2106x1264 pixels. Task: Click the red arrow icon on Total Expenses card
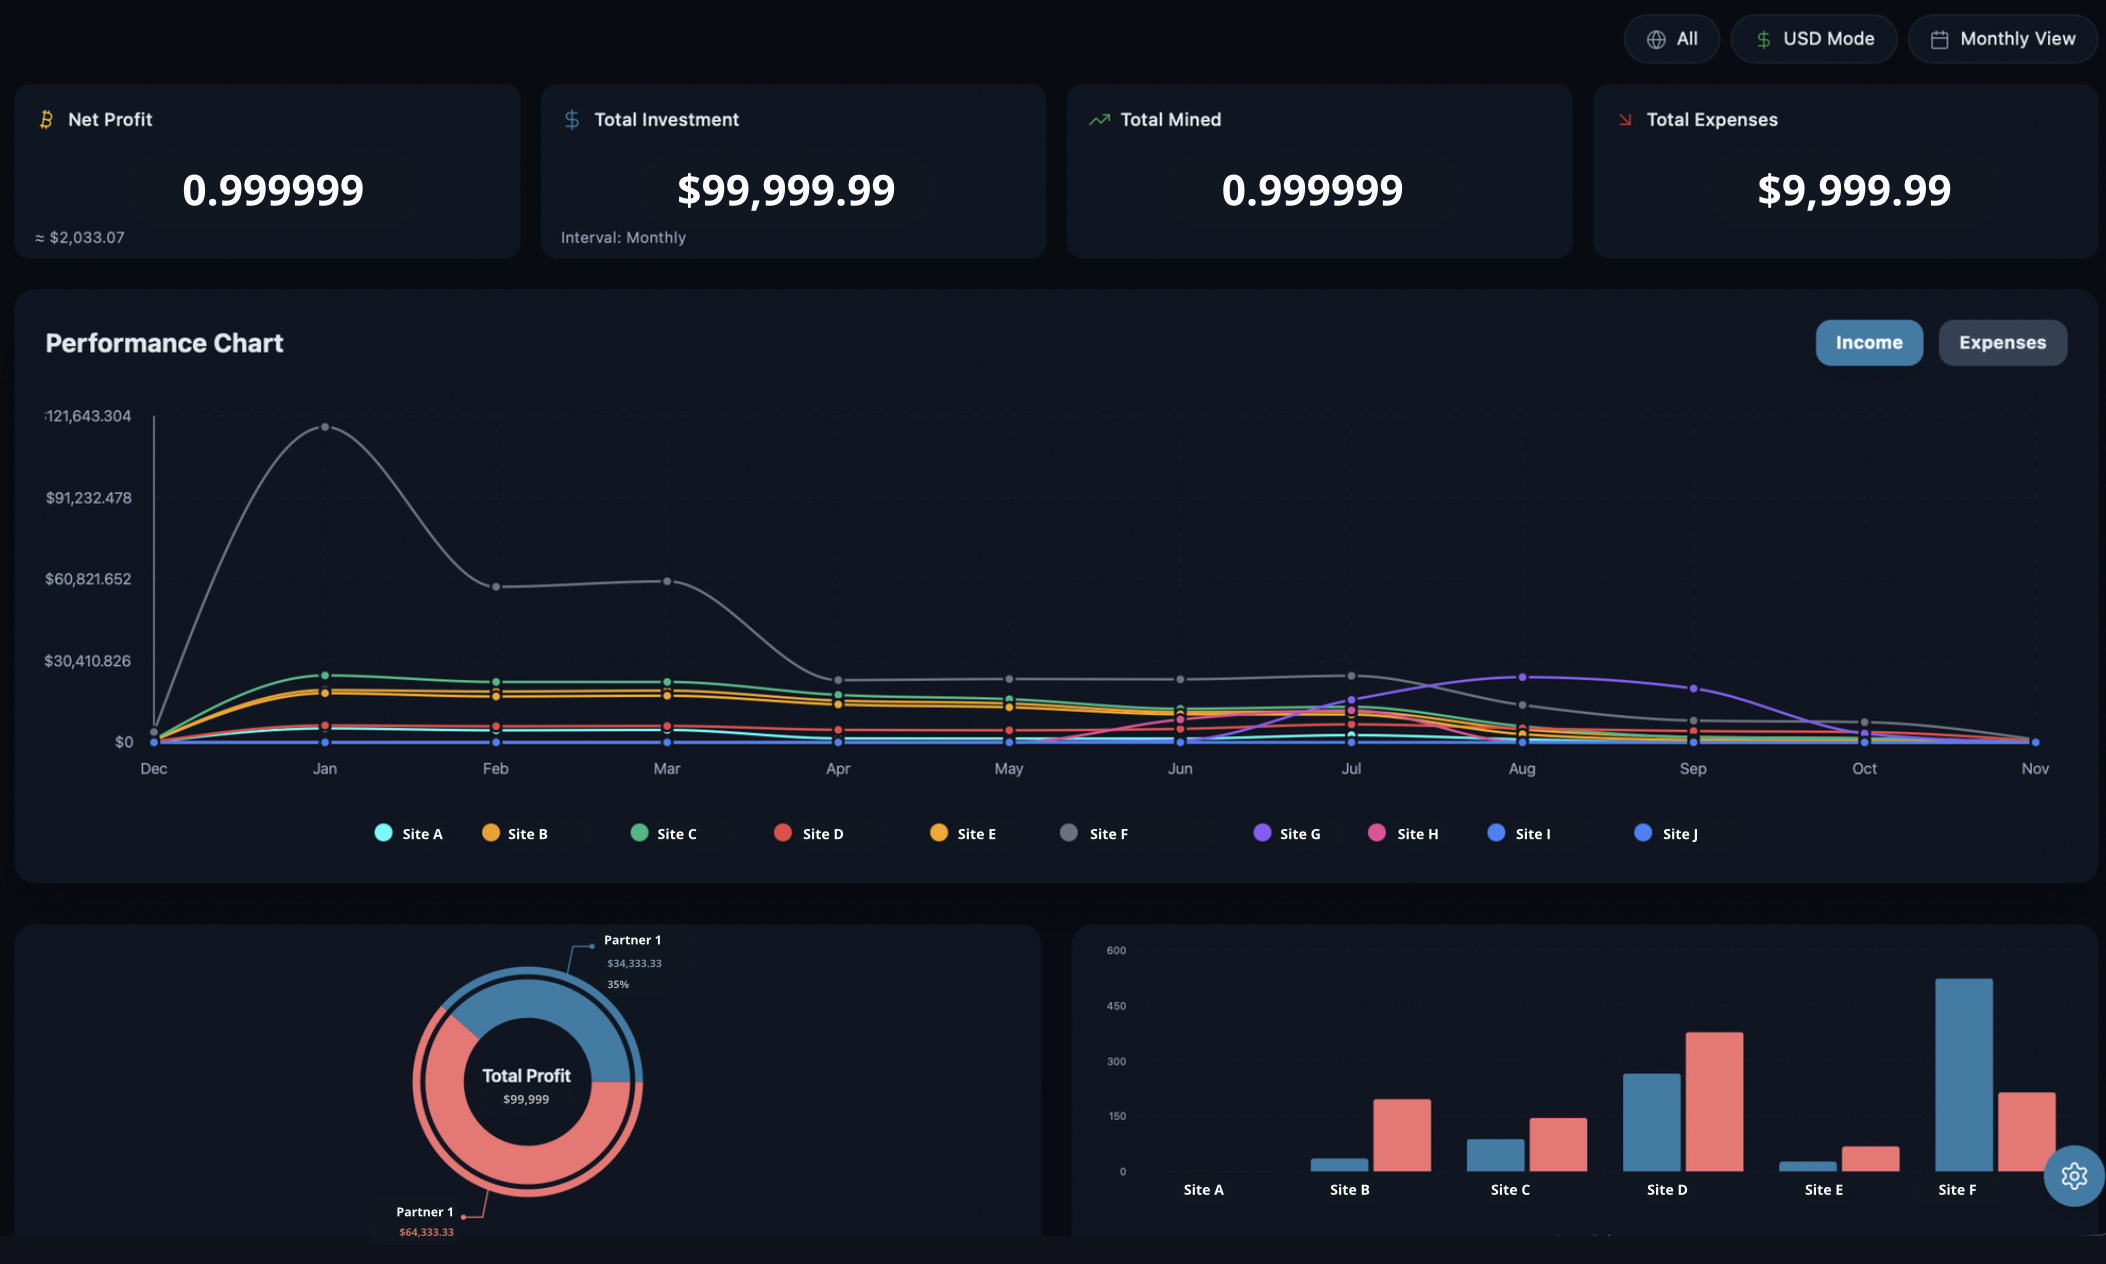1623,119
